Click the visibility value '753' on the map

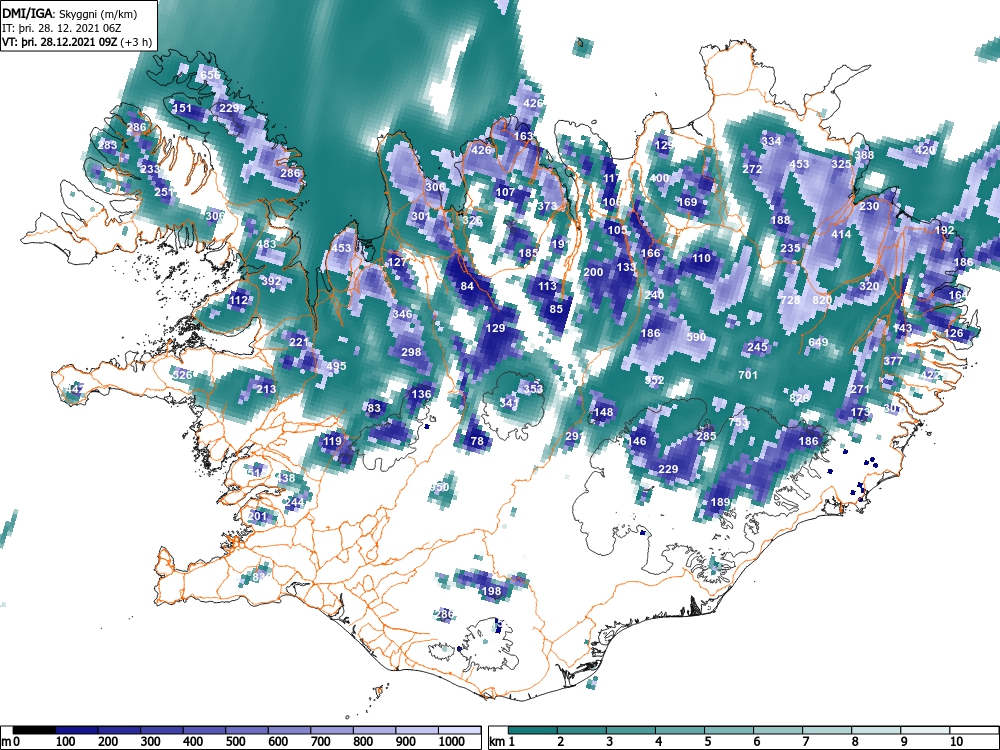[x=738, y=422]
